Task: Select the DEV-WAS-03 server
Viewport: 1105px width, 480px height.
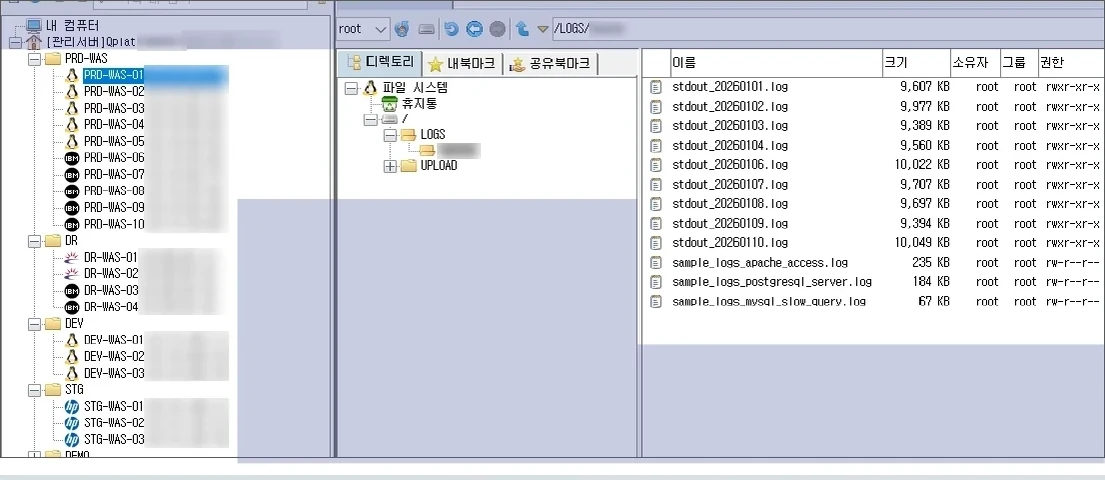Action: point(113,374)
